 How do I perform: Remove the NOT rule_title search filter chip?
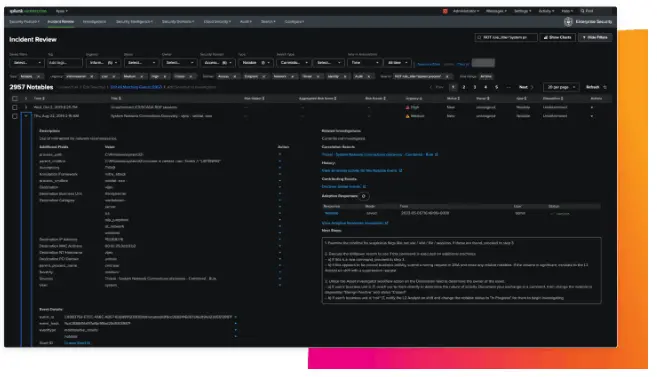point(447,77)
